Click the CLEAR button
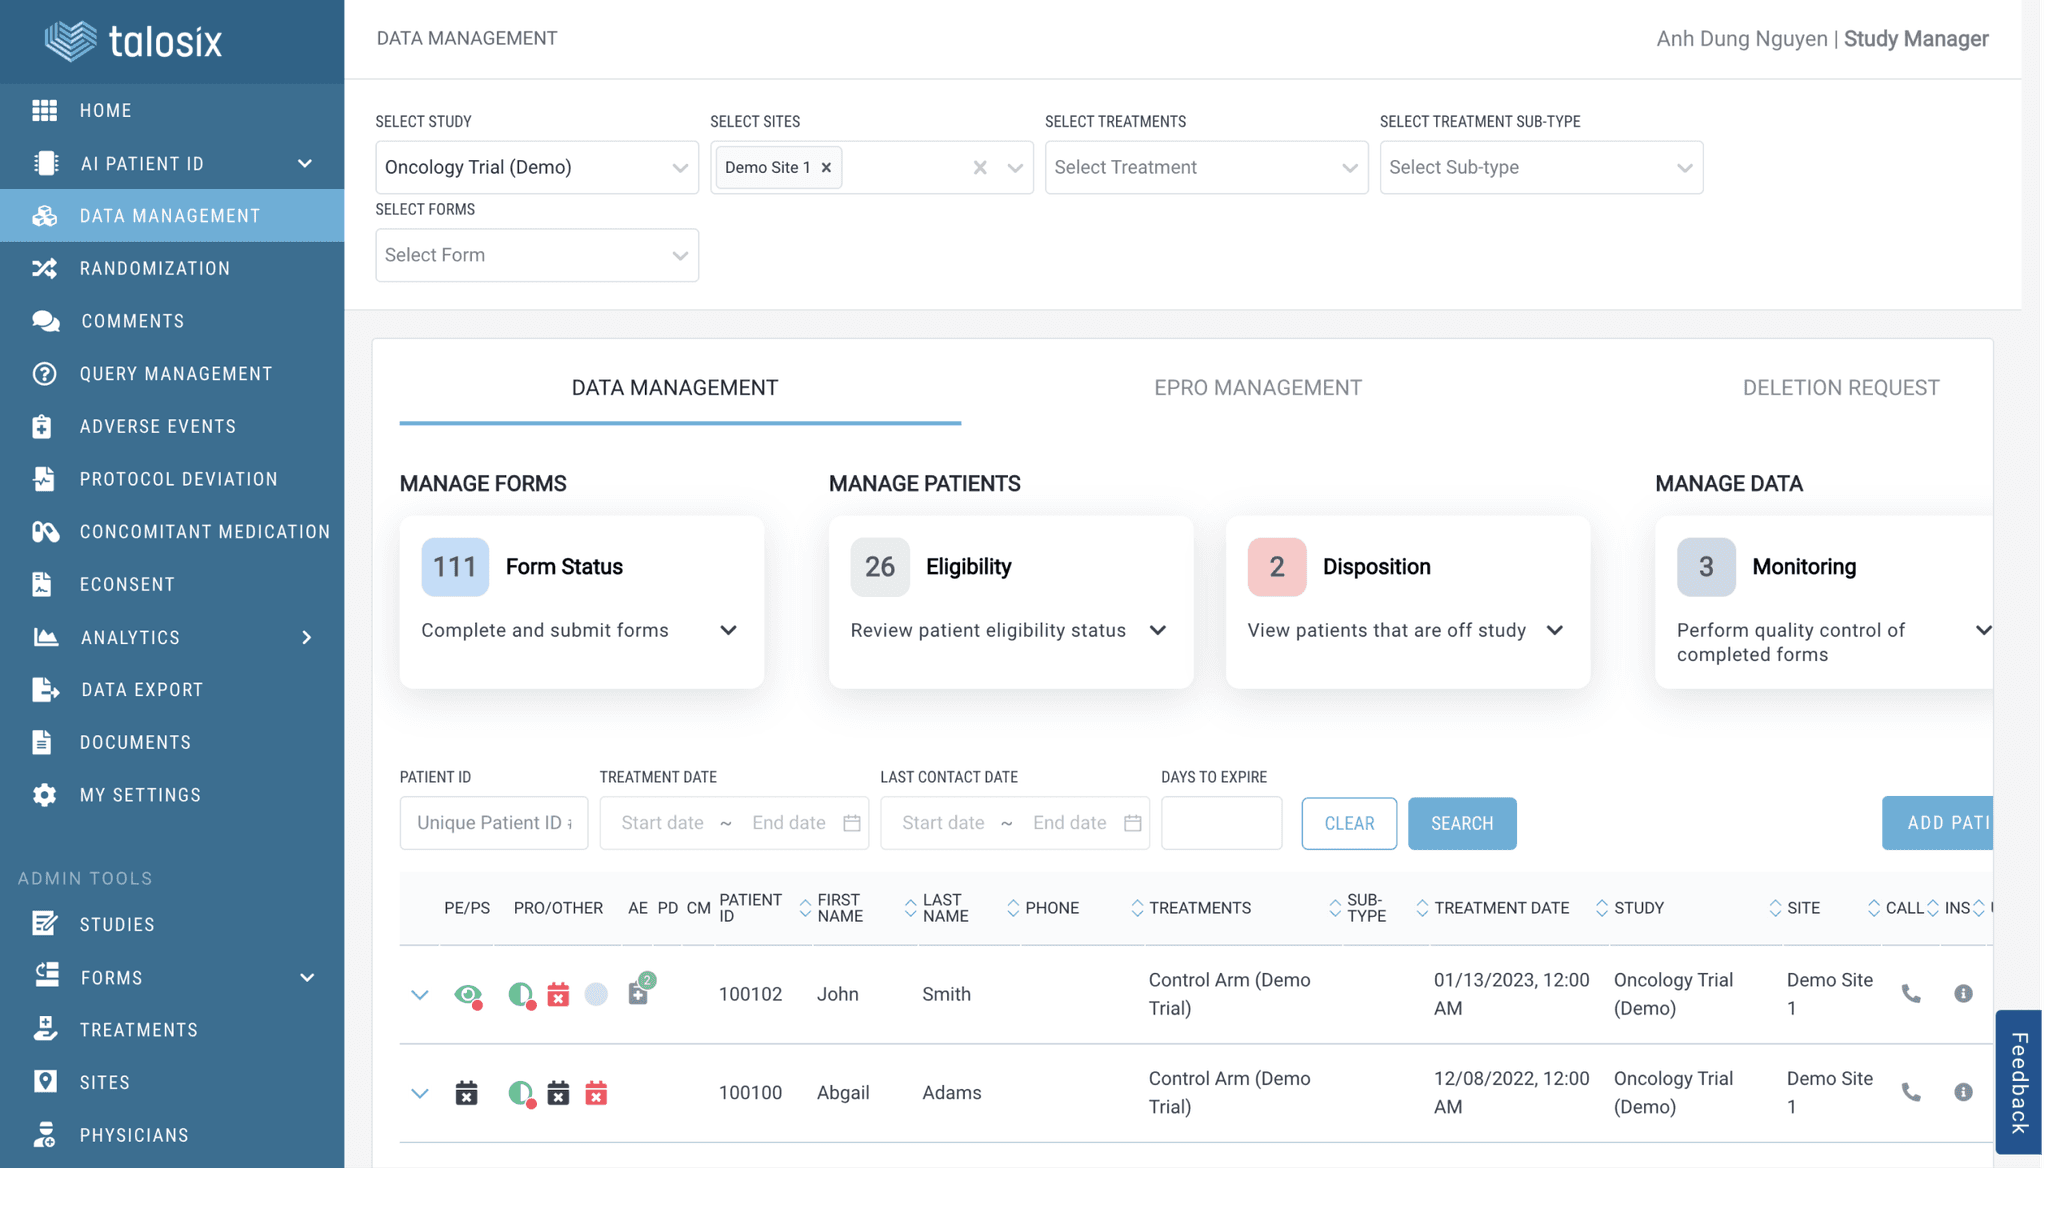This screenshot has width=2048, height=1213. coord(1348,823)
